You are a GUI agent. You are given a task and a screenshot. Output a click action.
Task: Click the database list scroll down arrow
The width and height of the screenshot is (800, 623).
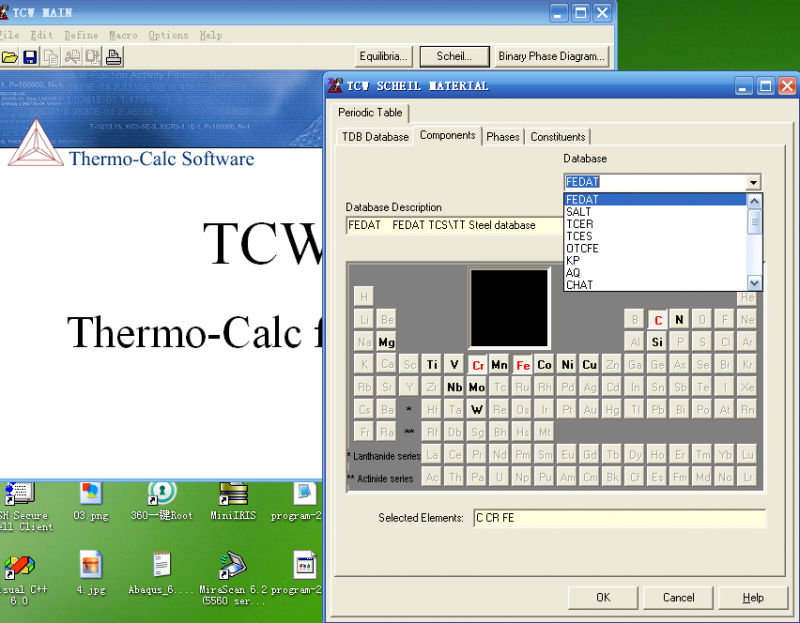pyautogui.click(x=754, y=283)
